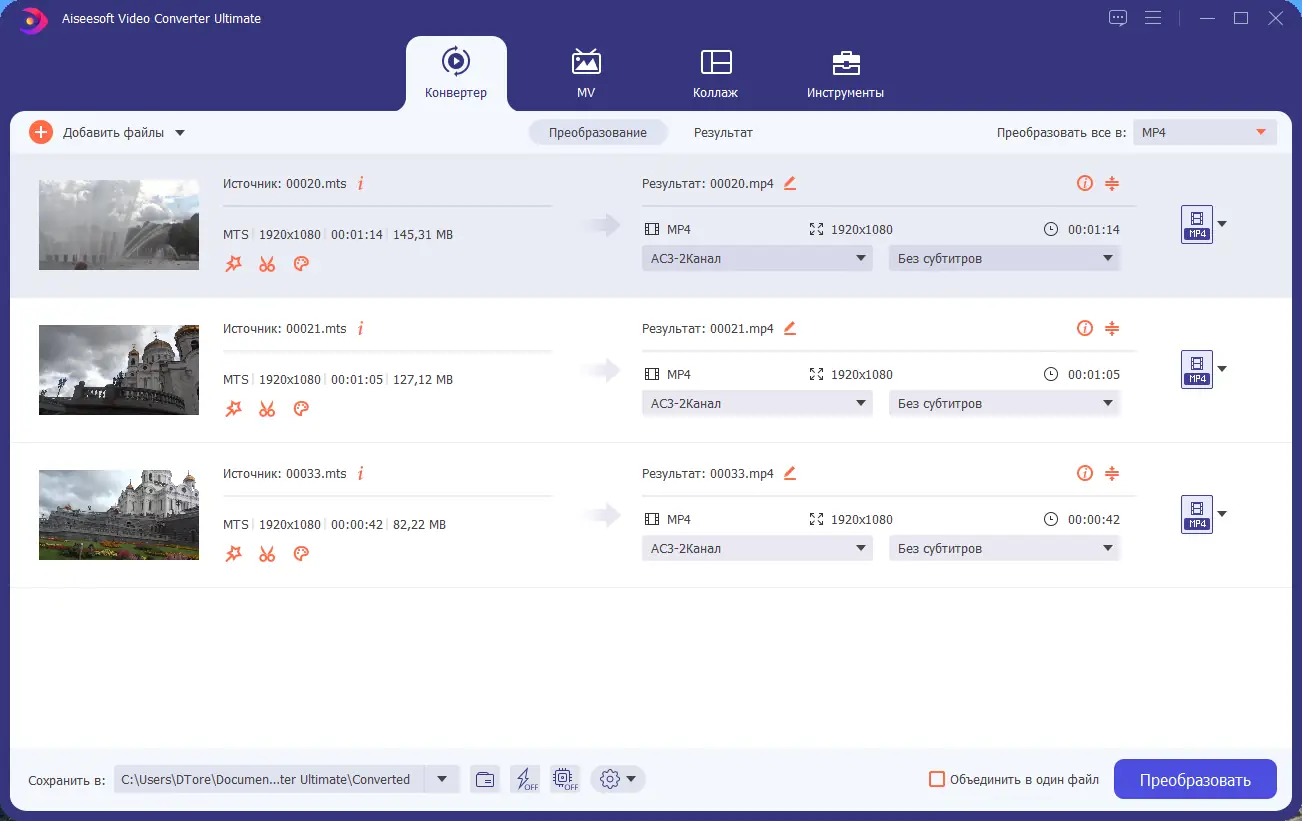Screen dimensions: 1302x821
Task: Click the save path field C:\Users\DTore
Action: click(x=269, y=779)
